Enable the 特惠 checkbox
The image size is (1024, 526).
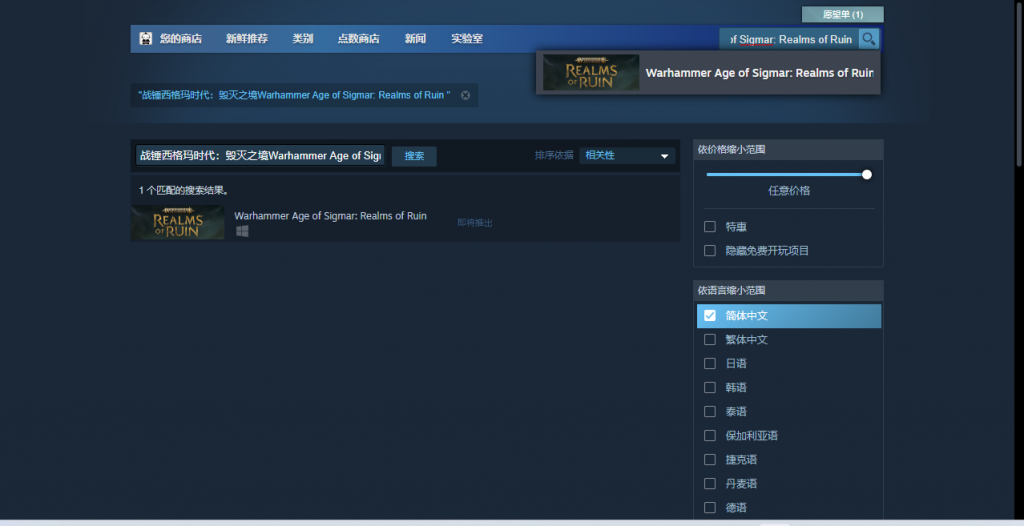pos(710,227)
